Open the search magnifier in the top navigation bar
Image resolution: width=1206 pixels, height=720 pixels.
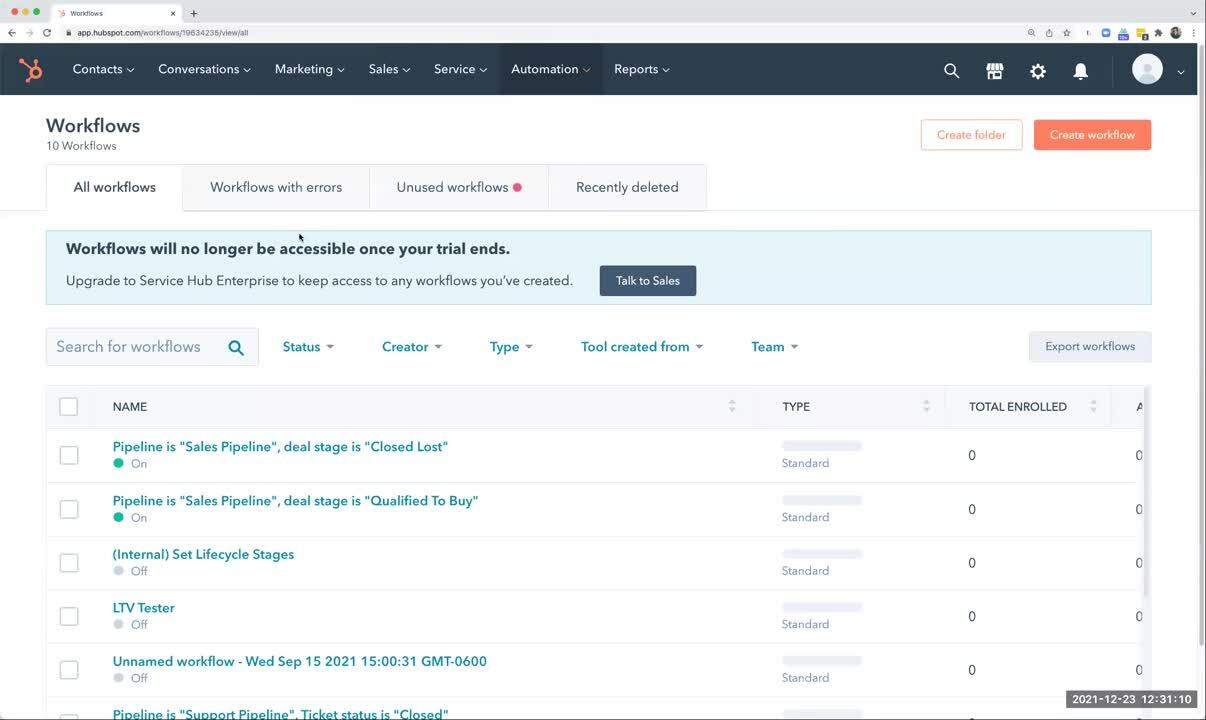point(951,71)
